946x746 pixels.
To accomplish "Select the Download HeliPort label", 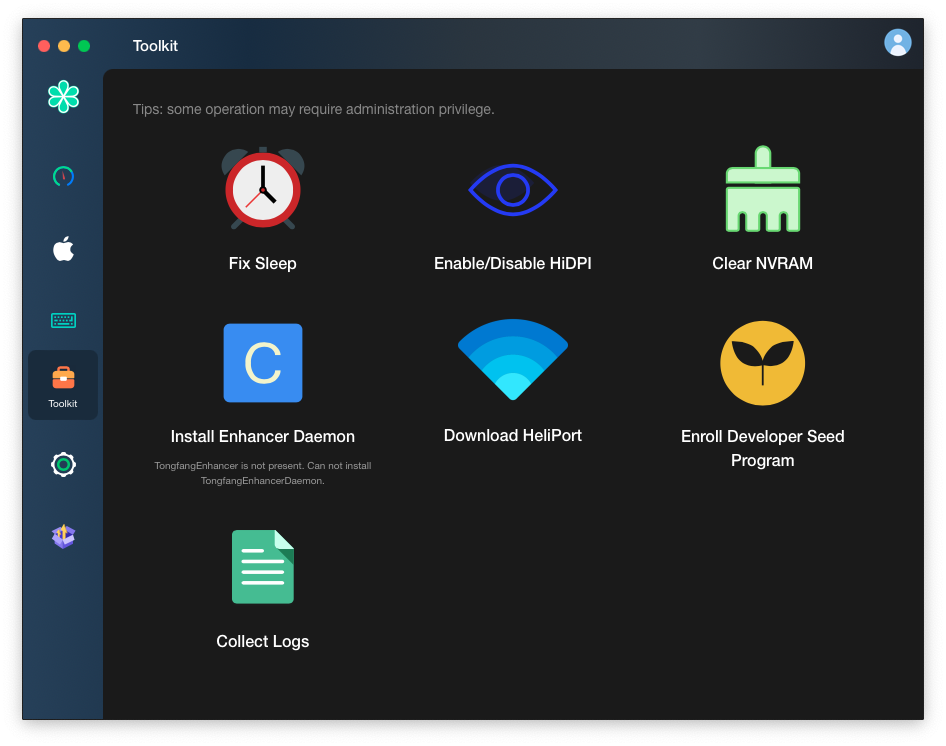I will click(512, 436).
